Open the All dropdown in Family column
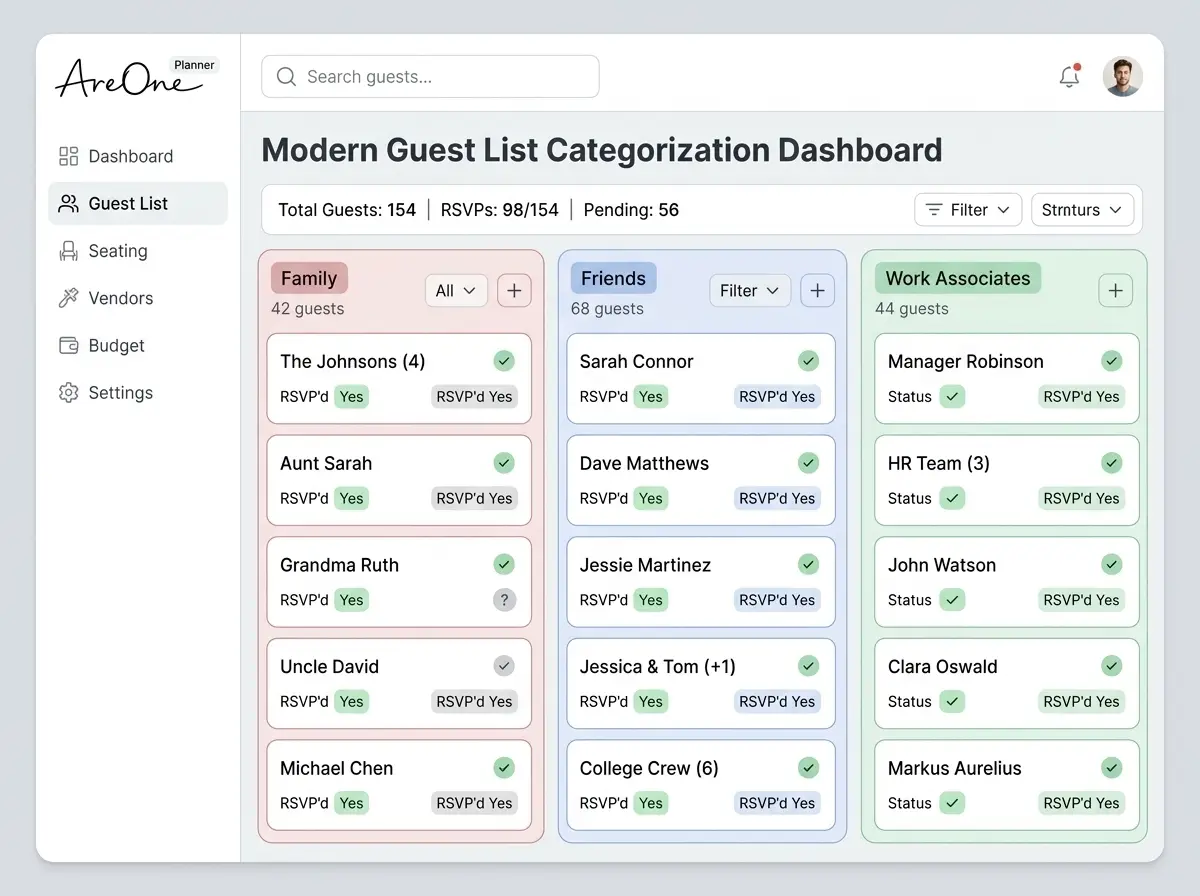The image size is (1200, 896). point(456,290)
